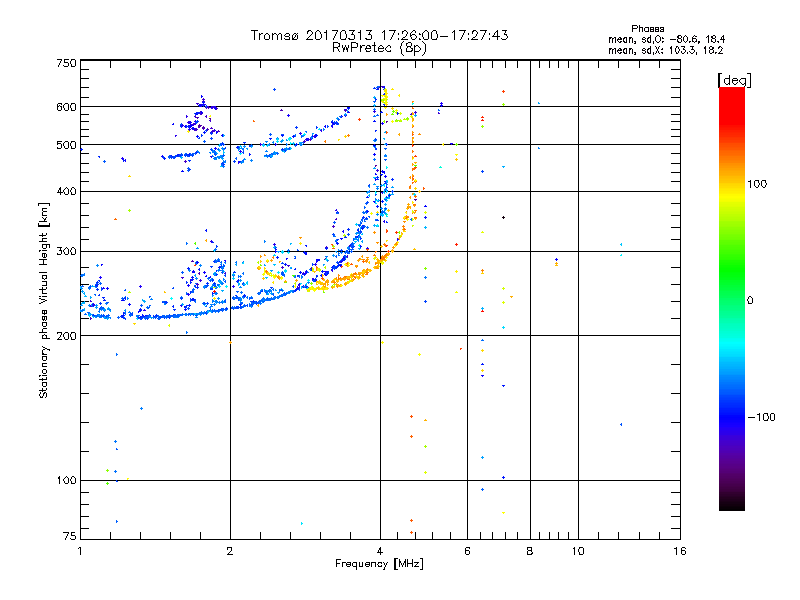Click the x-axis label '8'

coord(530,551)
